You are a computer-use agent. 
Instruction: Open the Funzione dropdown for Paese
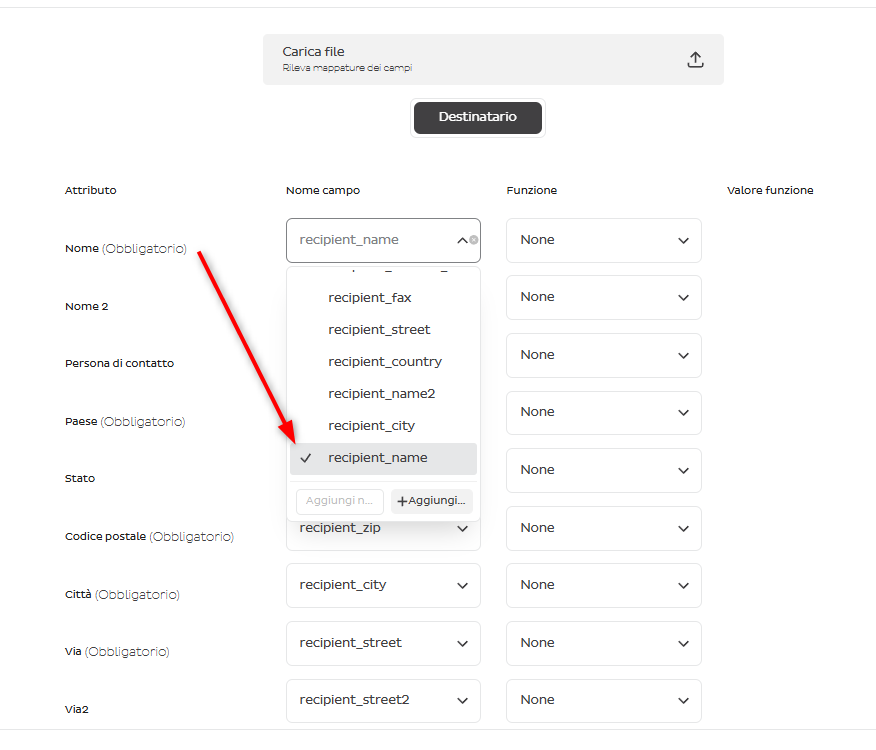[x=603, y=412]
